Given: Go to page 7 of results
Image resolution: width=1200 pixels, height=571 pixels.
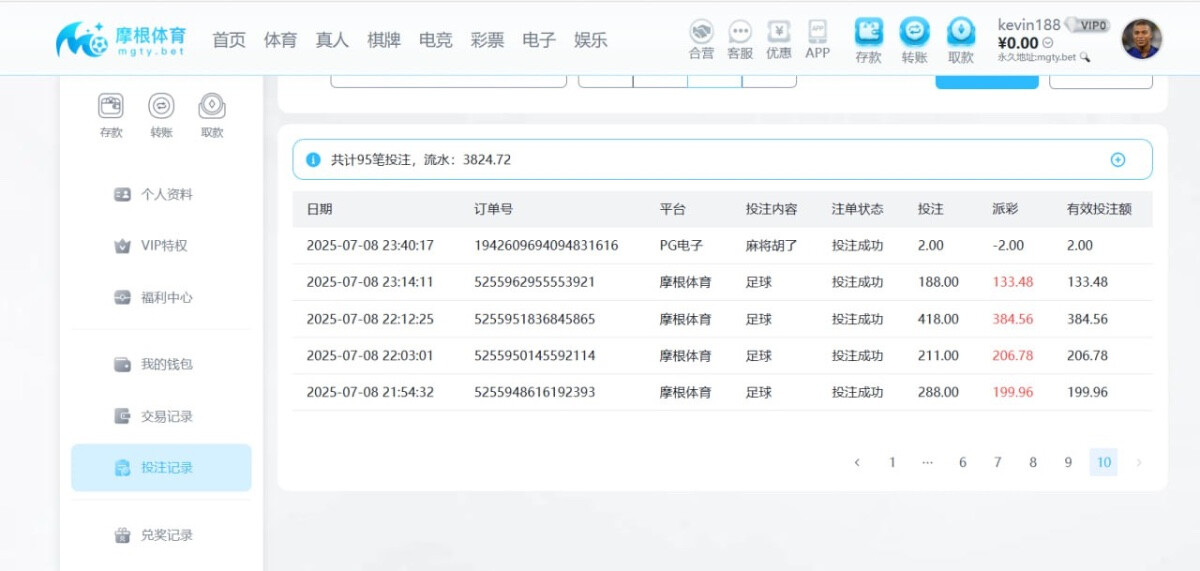Looking at the screenshot, I should (997, 462).
